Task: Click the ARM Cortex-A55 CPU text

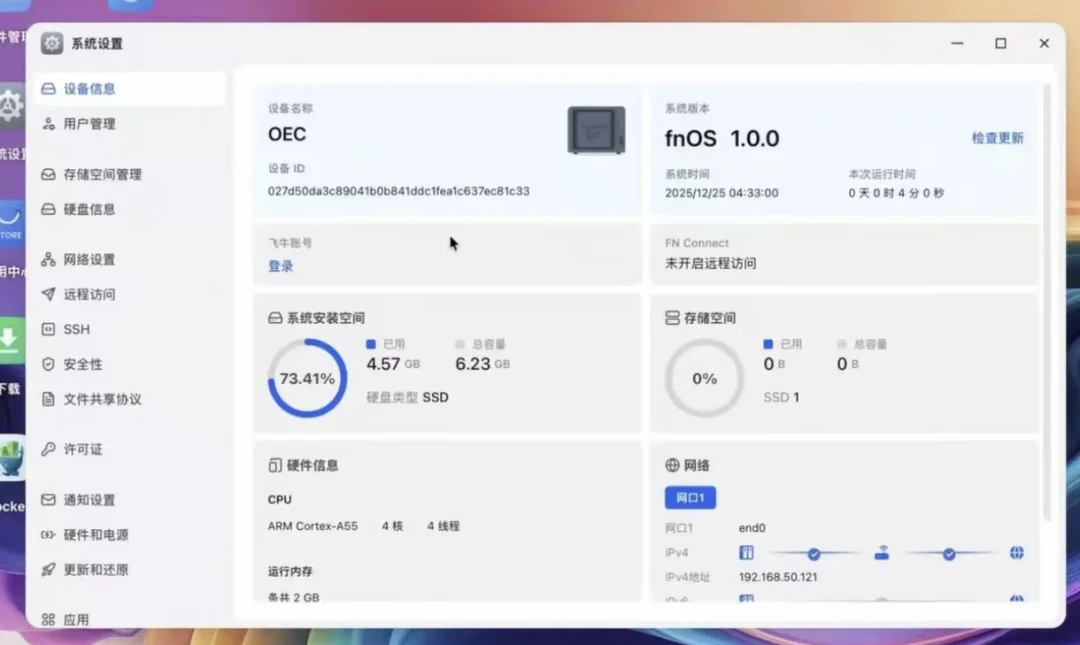Action: (x=313, y=526)
